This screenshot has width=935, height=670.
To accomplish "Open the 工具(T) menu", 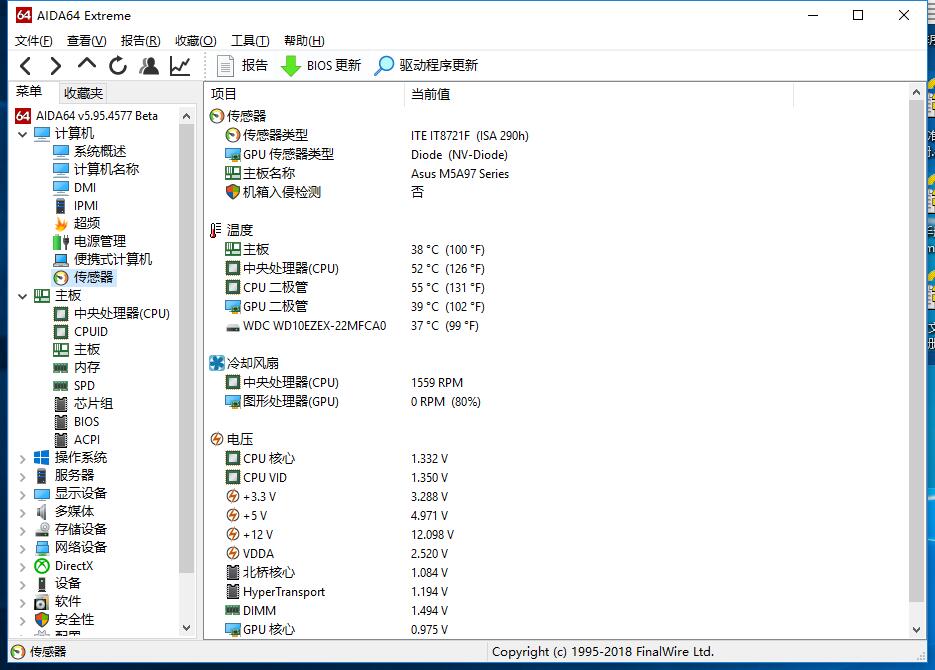I will (250, 41).
